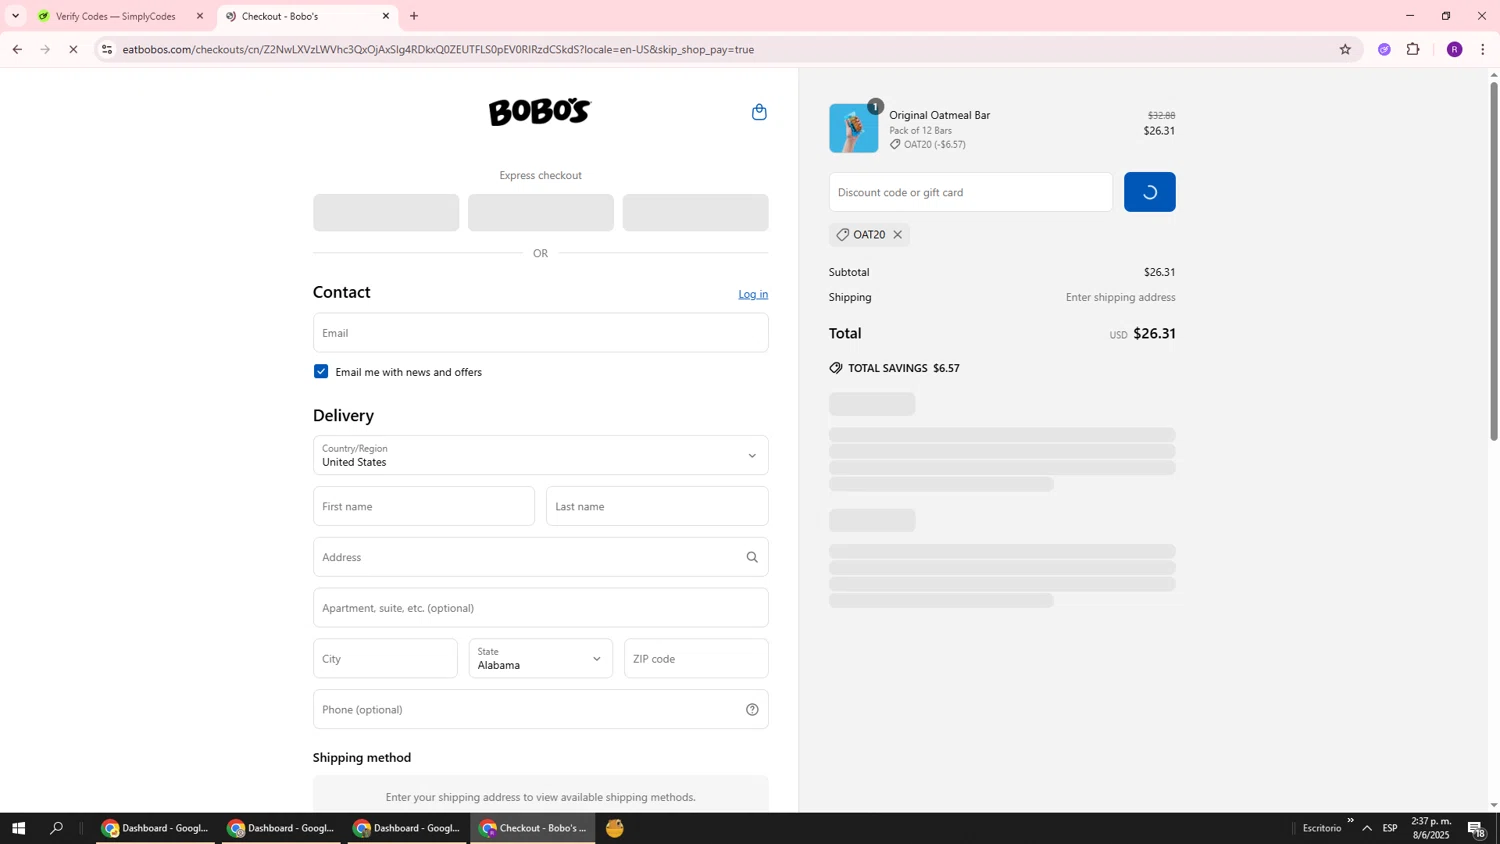The width and height of the screenshot is (1500, 844).
Task: Open the first Dashboard Chrome taskbar window
Action: tap(155, 828)
